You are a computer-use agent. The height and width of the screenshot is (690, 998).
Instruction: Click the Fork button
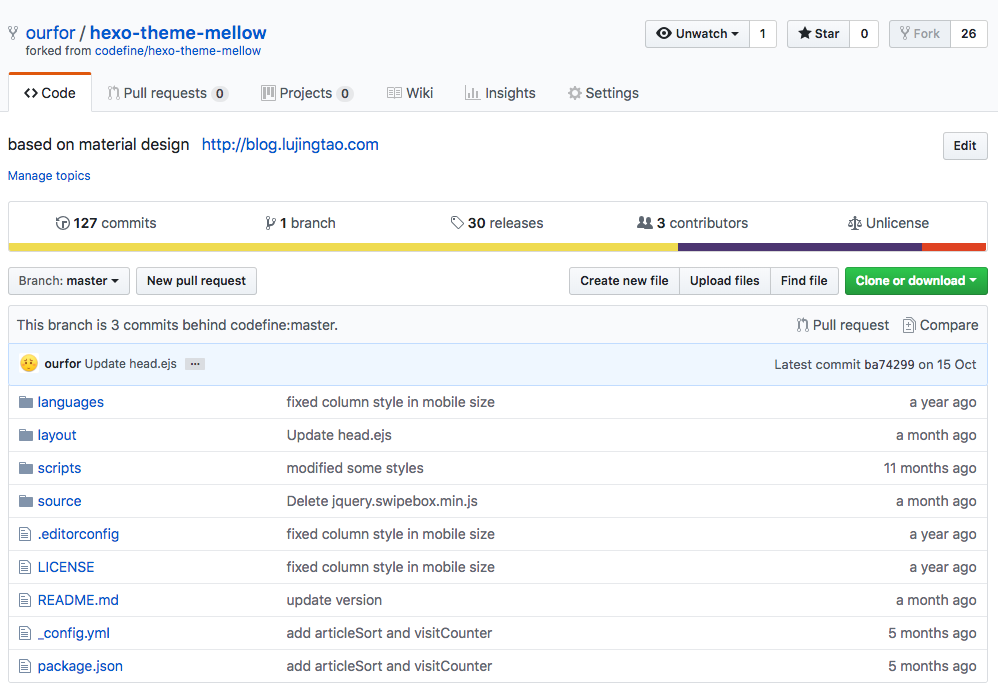click(920, 34)
